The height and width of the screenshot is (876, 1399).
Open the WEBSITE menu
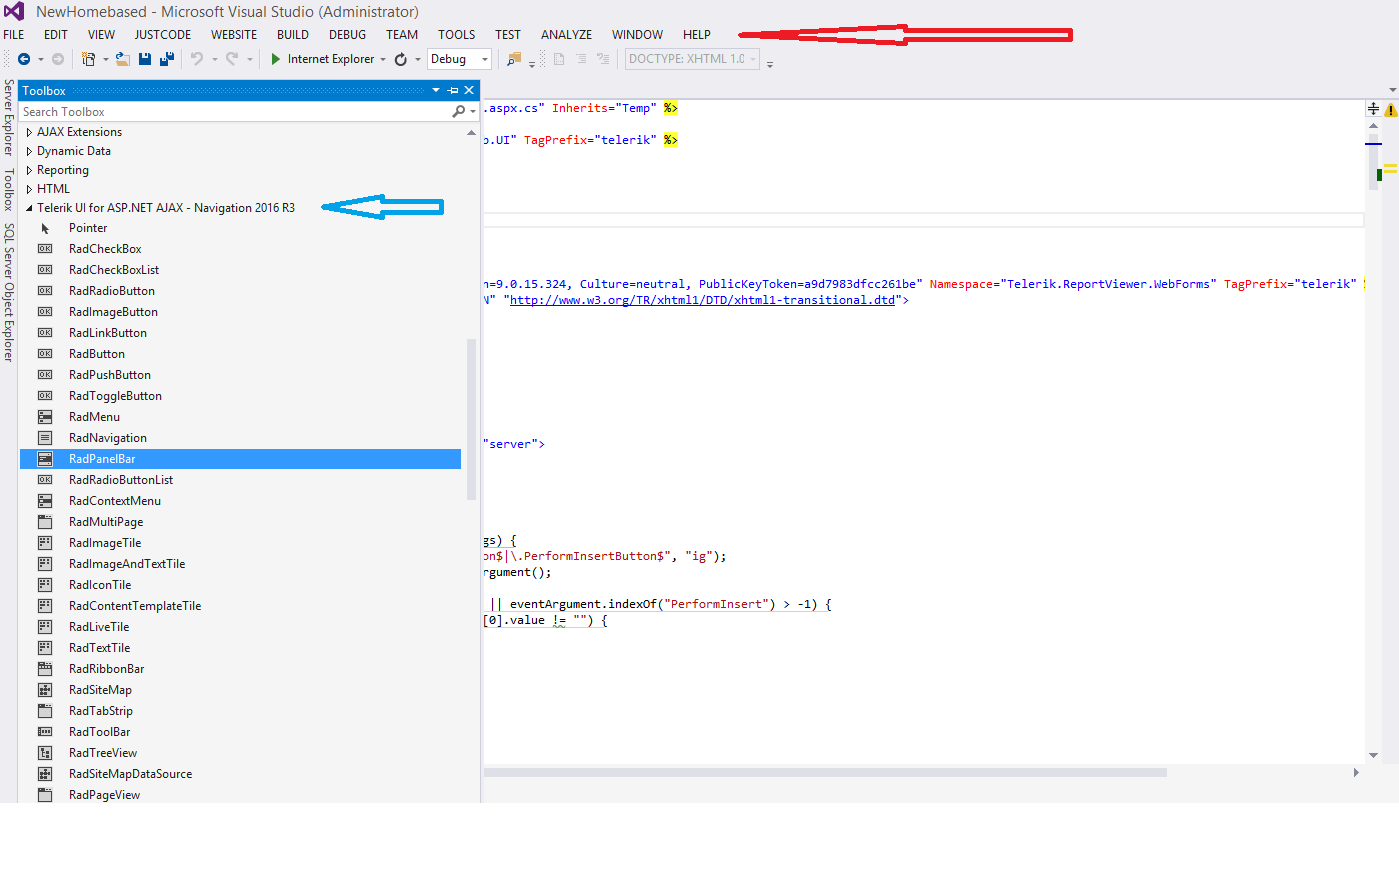tap(234, 34)
